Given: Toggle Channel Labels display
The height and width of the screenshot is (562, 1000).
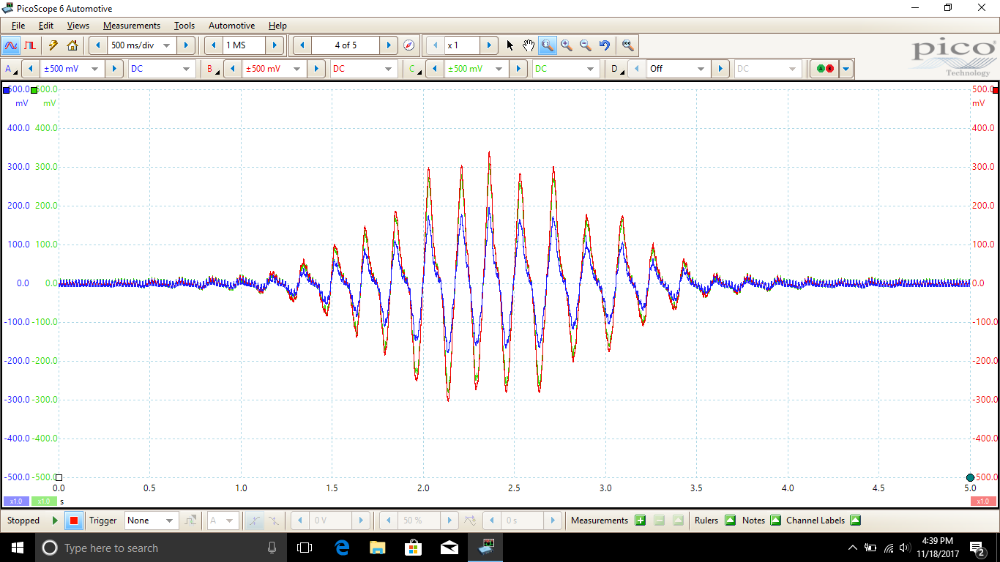Looking at the screenshot, I should point(855,520).
